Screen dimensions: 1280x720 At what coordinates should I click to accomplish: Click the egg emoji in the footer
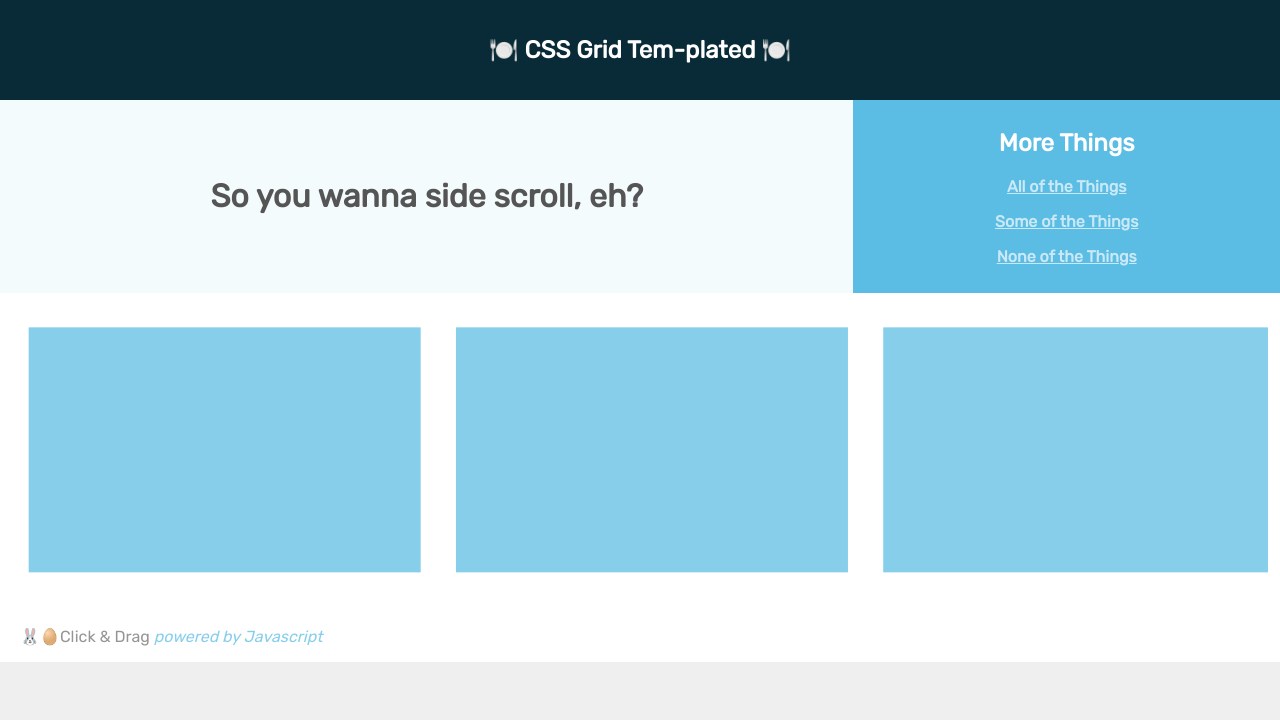point(49,637)
